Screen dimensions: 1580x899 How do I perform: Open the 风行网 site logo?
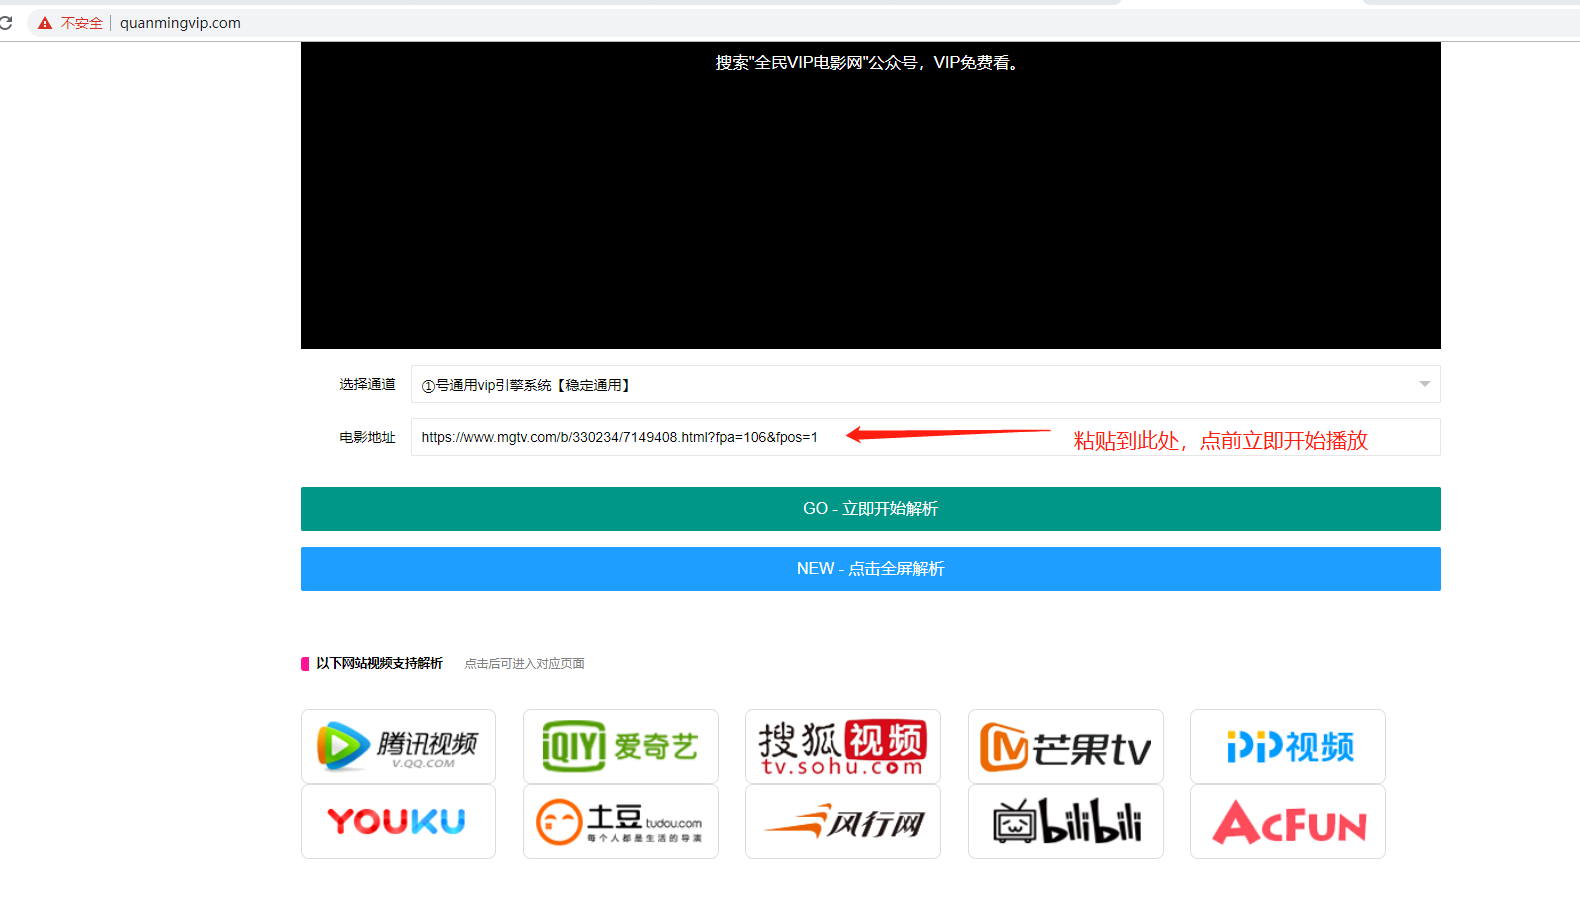pos(842,821)
